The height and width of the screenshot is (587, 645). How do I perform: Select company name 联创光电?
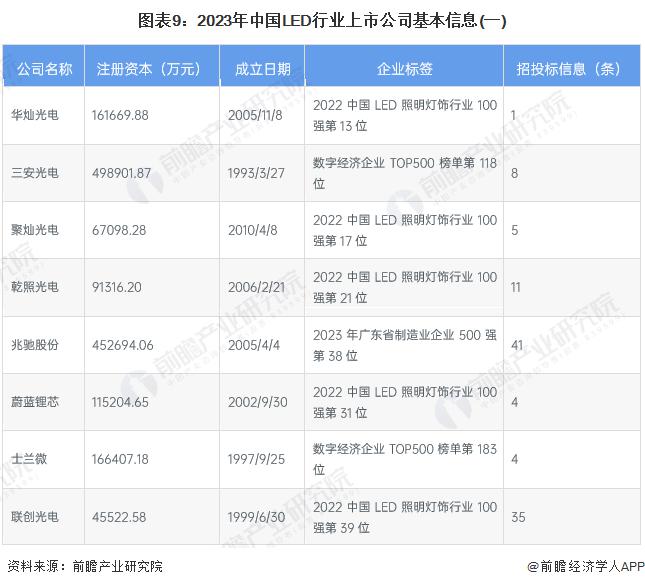(35, 517)
